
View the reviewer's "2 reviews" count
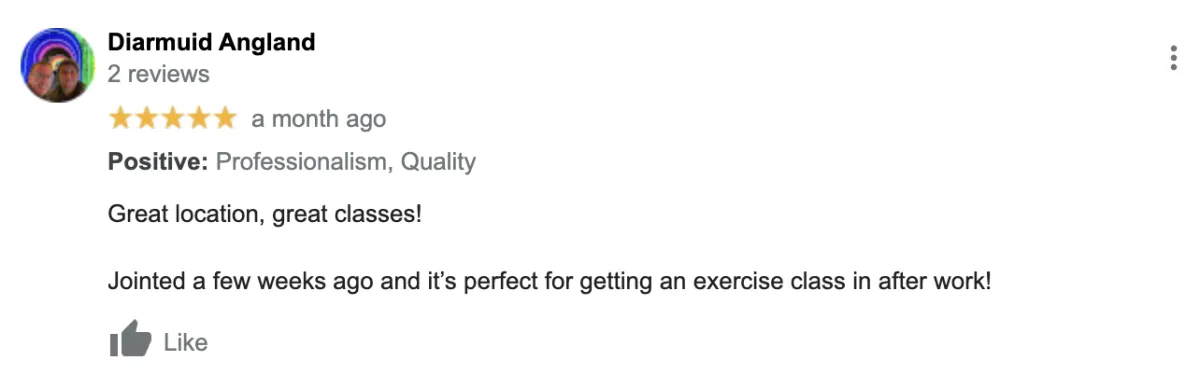tap(159, 74)
